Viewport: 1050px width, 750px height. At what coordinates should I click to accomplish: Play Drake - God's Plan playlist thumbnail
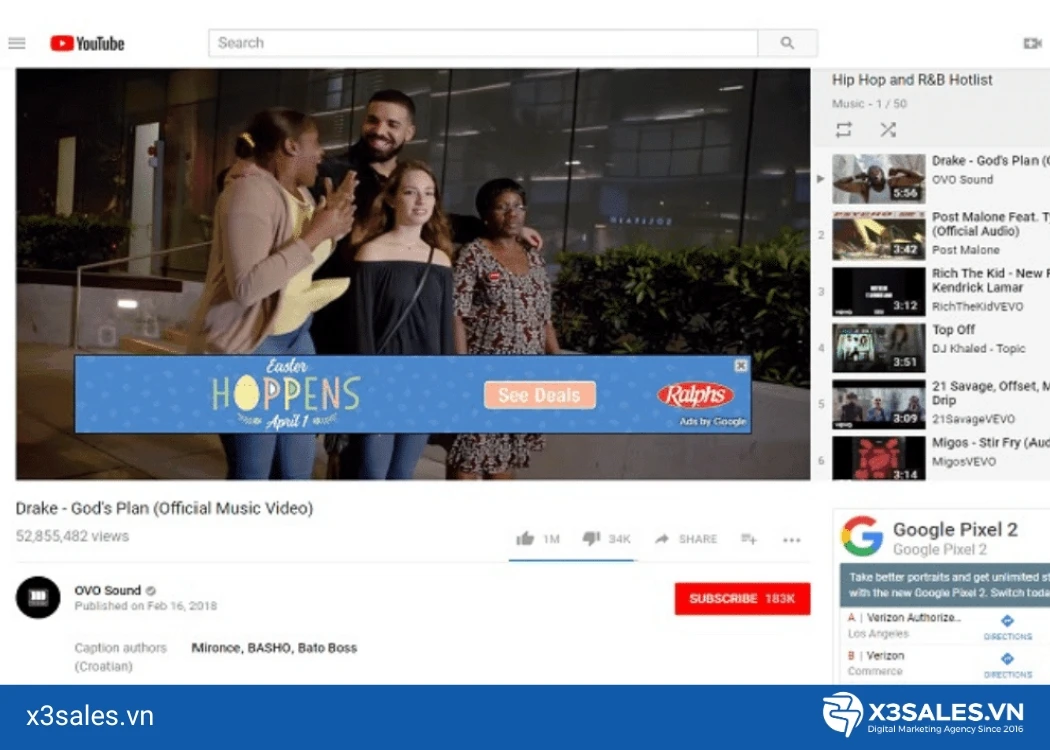coord(879,179)
